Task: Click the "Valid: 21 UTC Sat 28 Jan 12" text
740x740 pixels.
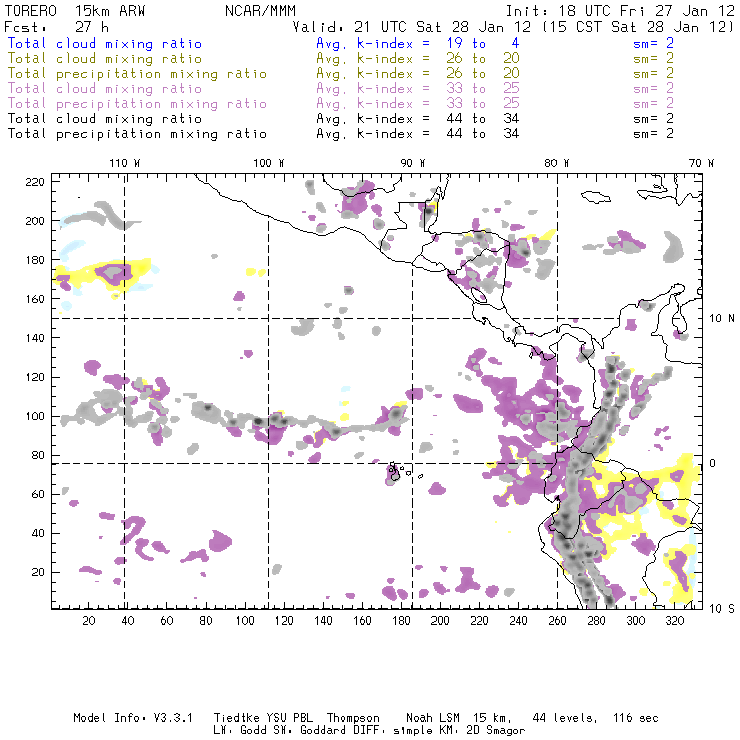Action: (x=412, y=27)
